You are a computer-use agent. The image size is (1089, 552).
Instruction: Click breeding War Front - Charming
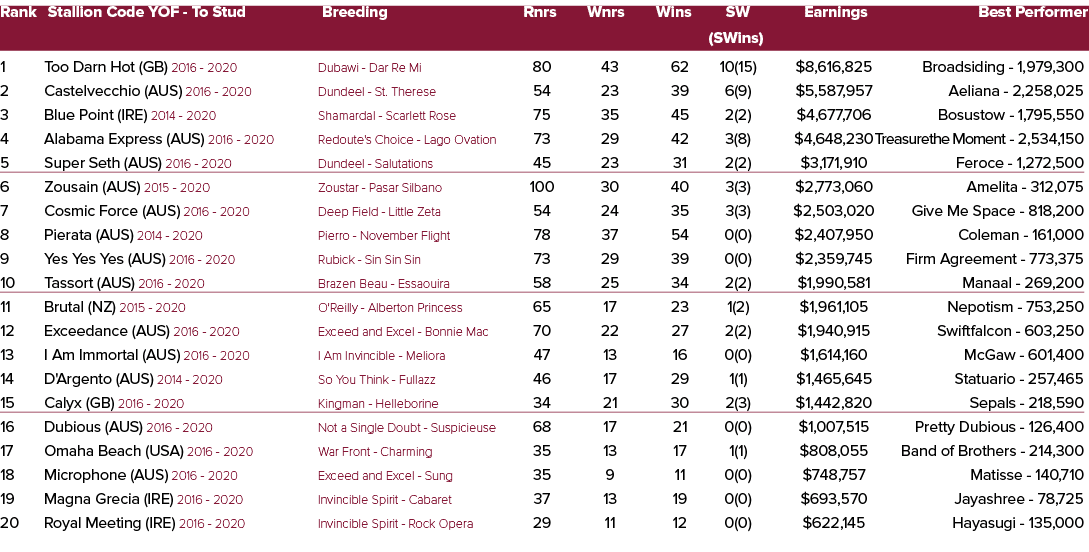375,451
